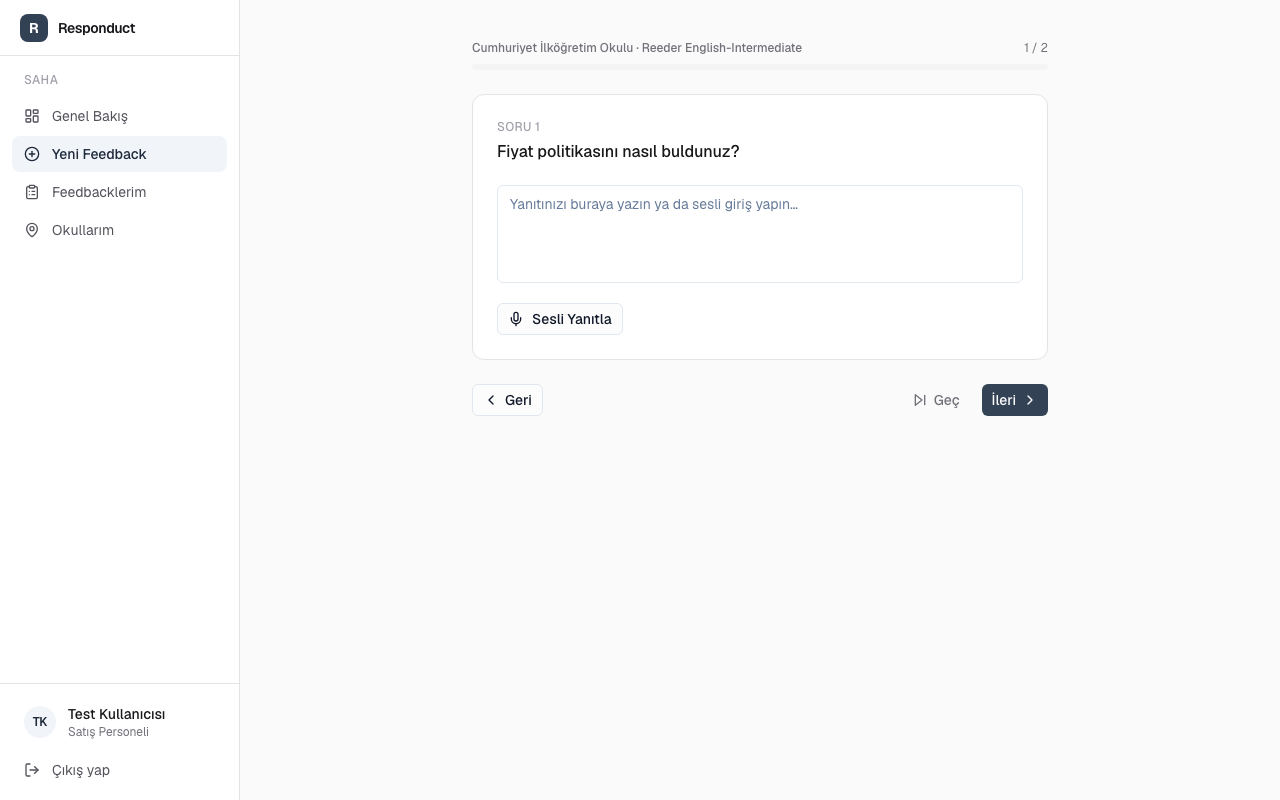The image size is (1280, 800).
Task: Click the skip icon beside Geç
Action: pyautogui.click(x=920, y=400)
